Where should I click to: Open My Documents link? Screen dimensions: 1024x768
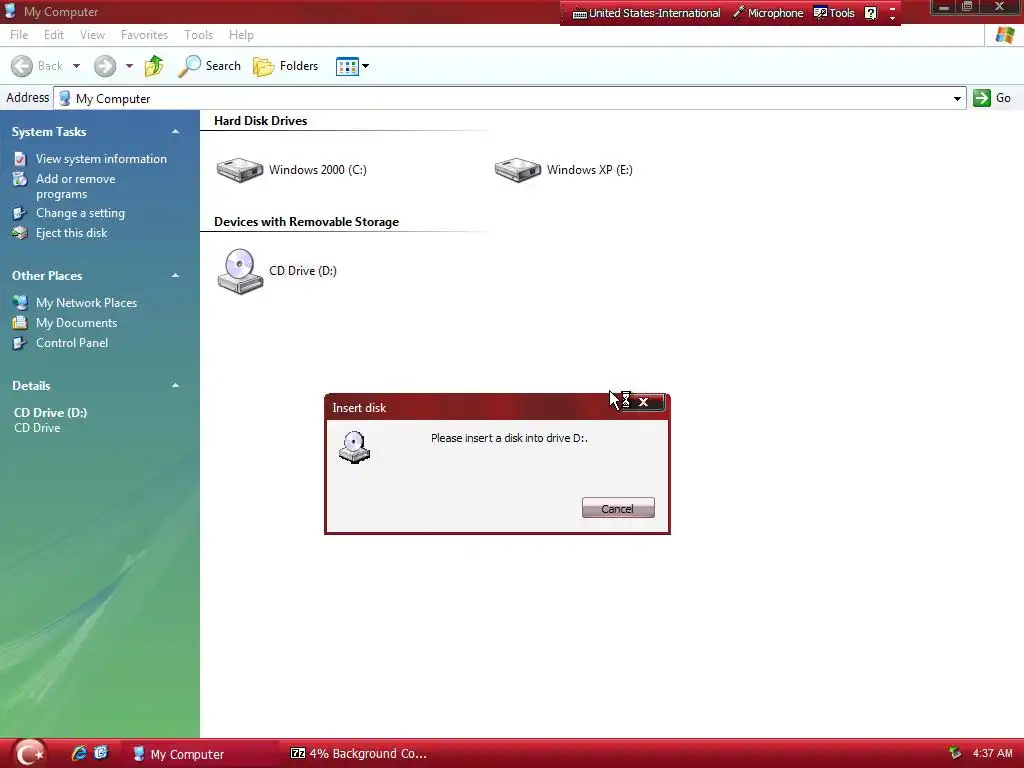pos(76,323)
